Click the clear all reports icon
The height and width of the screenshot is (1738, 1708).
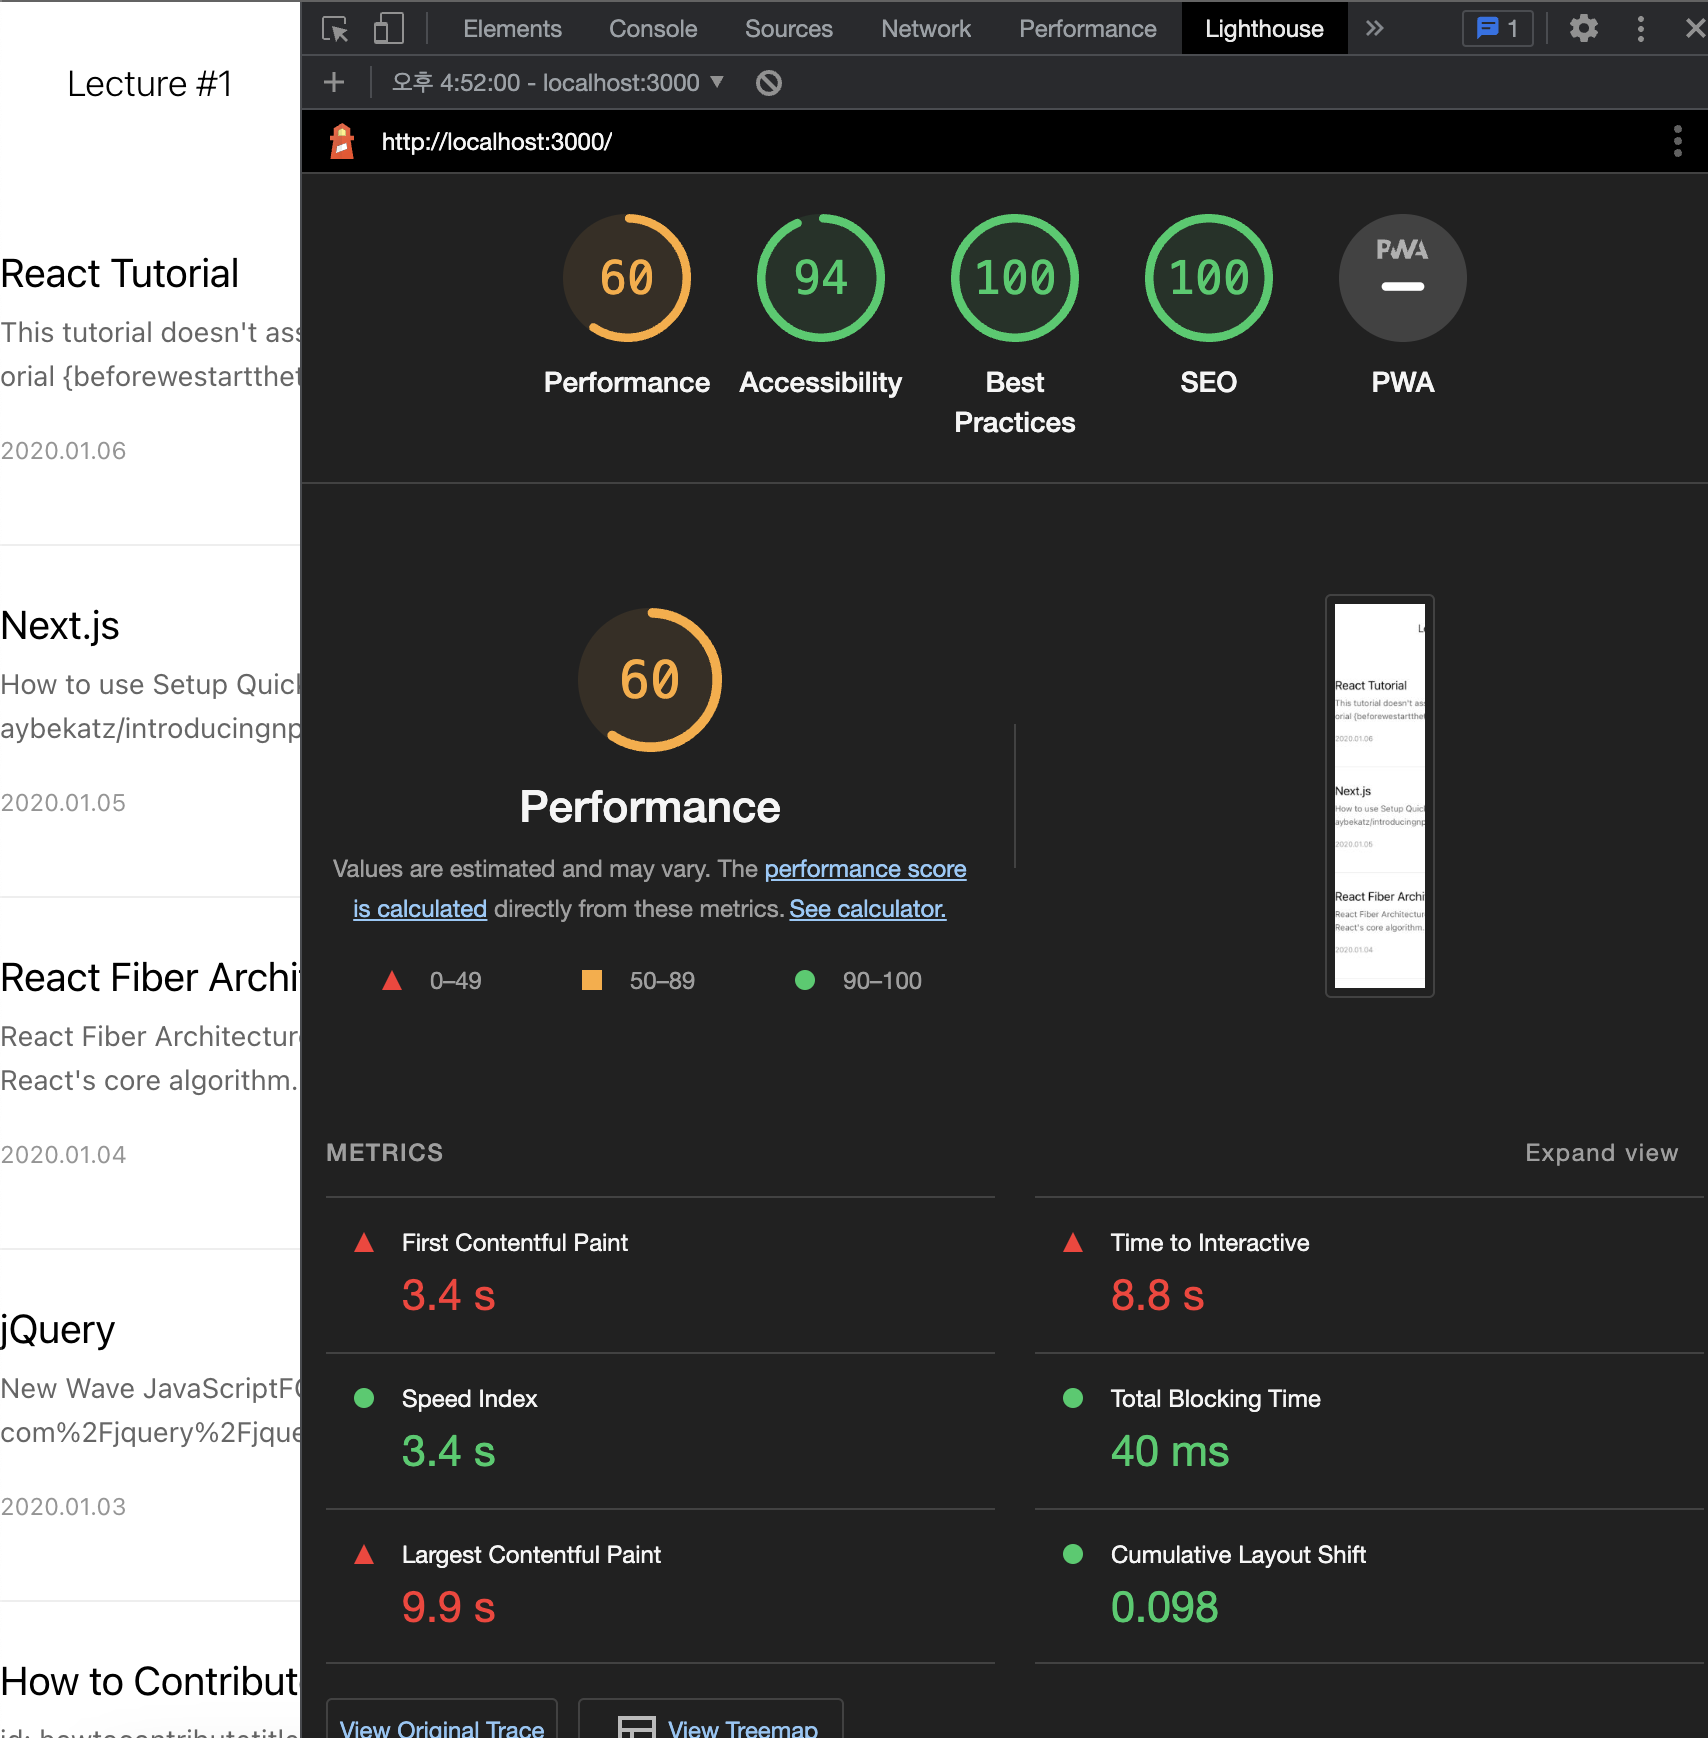768,83
